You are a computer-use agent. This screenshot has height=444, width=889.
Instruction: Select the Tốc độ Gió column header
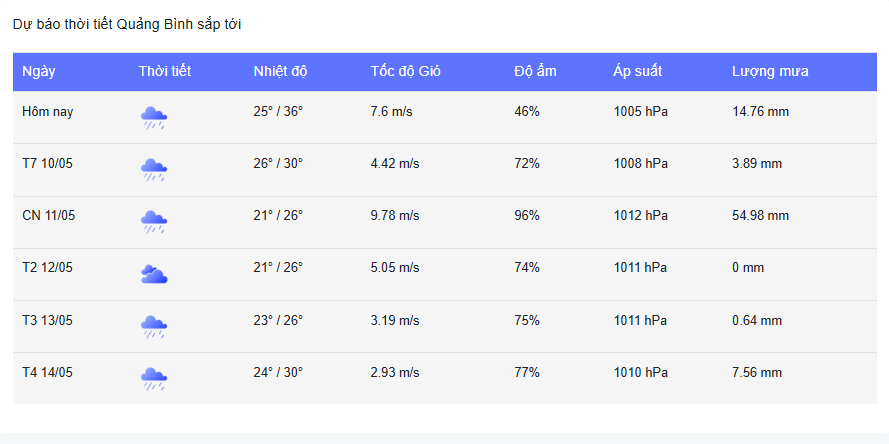(x=405, y=71)
